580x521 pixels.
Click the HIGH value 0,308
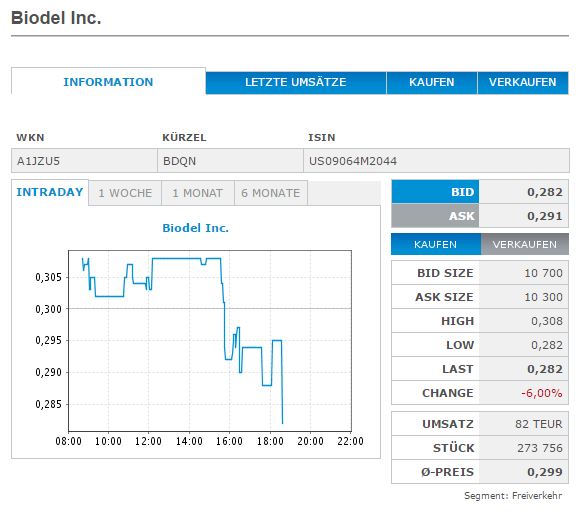pos(547,321)
